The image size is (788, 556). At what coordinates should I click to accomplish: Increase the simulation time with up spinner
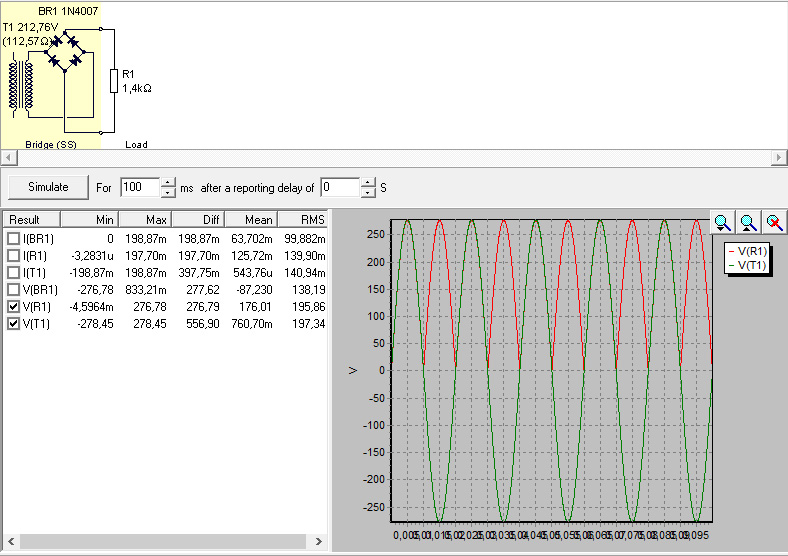point(168,182)
